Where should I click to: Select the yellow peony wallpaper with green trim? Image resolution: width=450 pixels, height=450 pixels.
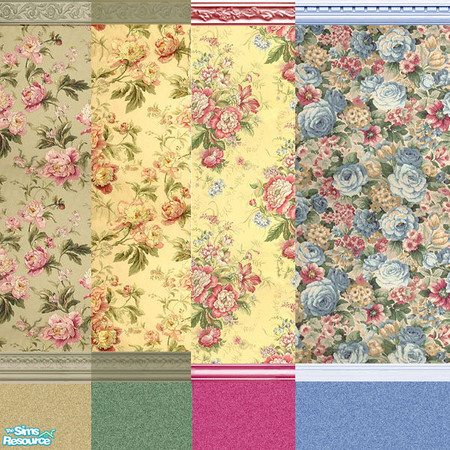[141, 188]
